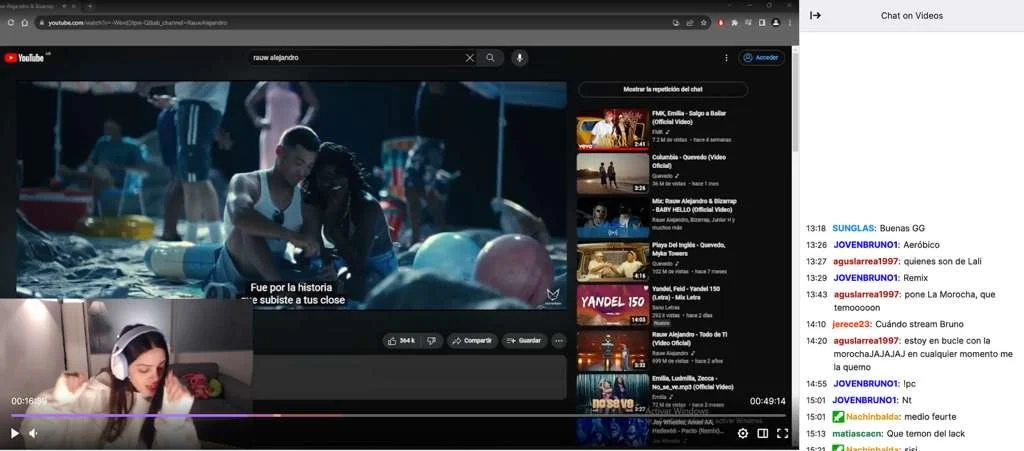Viewport: 1024px width, 451px height.
Task: Reload the browser page
Action: 10,23
